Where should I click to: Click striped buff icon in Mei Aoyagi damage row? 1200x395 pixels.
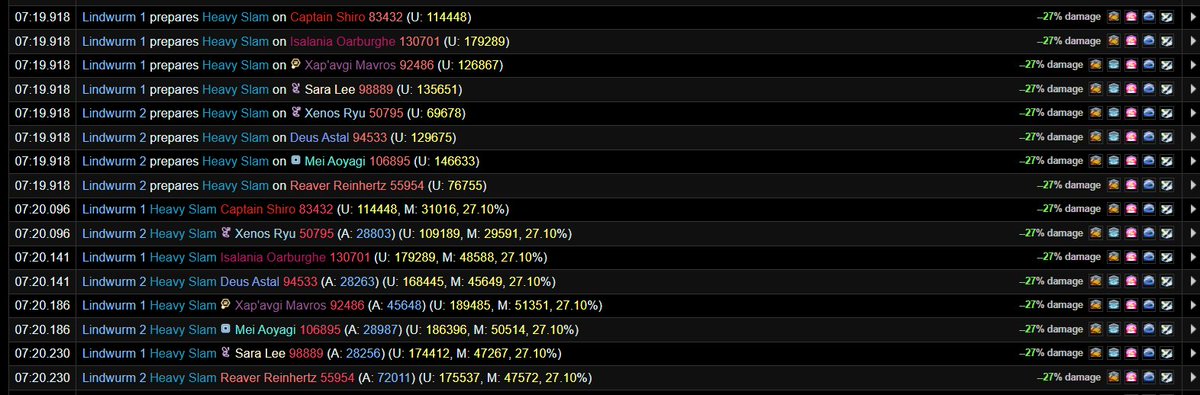click(x=1166, y=328)
